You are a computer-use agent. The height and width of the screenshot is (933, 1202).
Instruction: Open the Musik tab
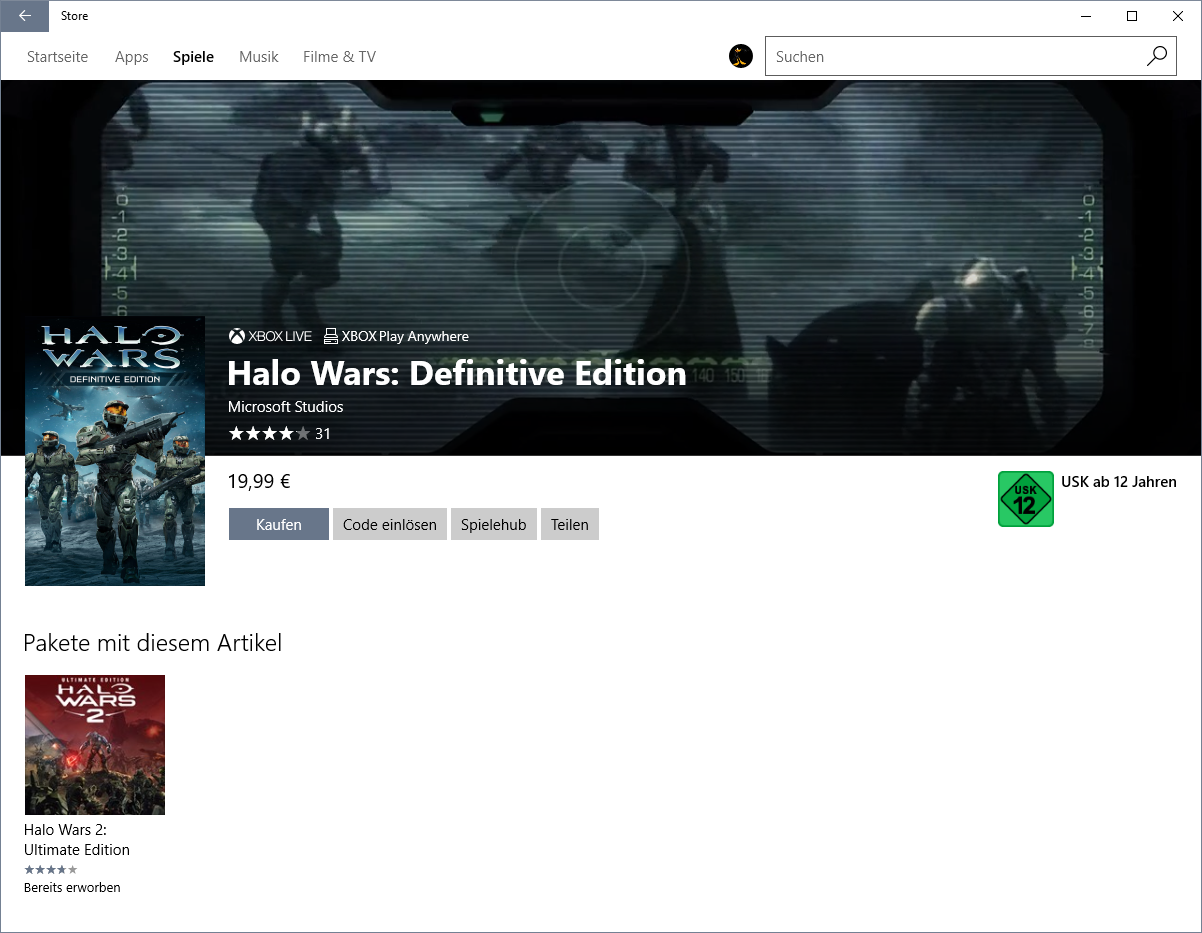pos(258,57)
